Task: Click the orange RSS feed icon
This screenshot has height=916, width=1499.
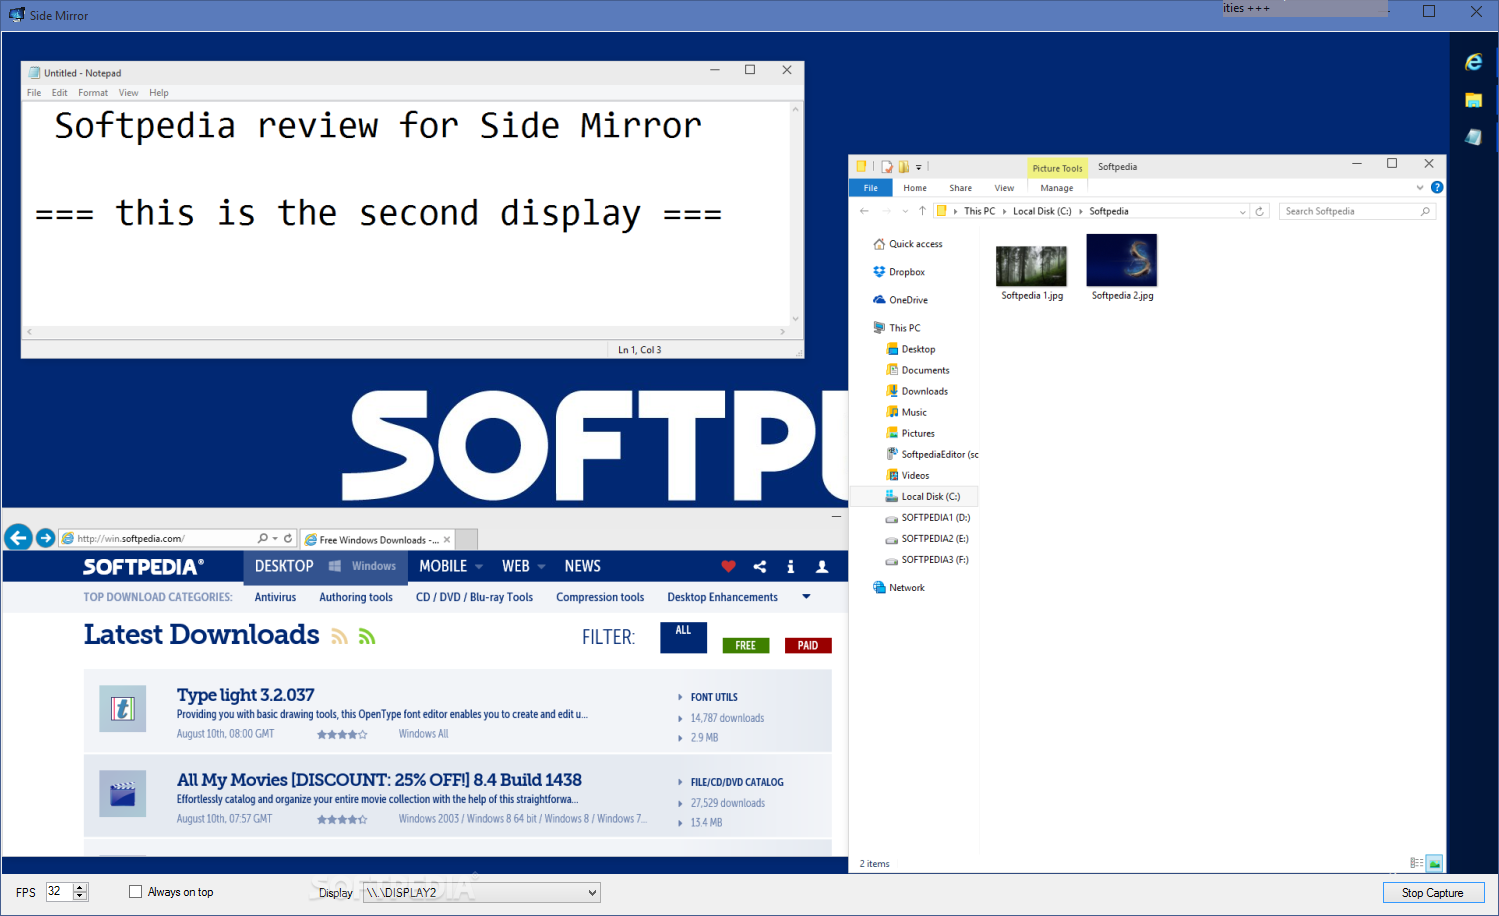Action: [x=340, y=636]
